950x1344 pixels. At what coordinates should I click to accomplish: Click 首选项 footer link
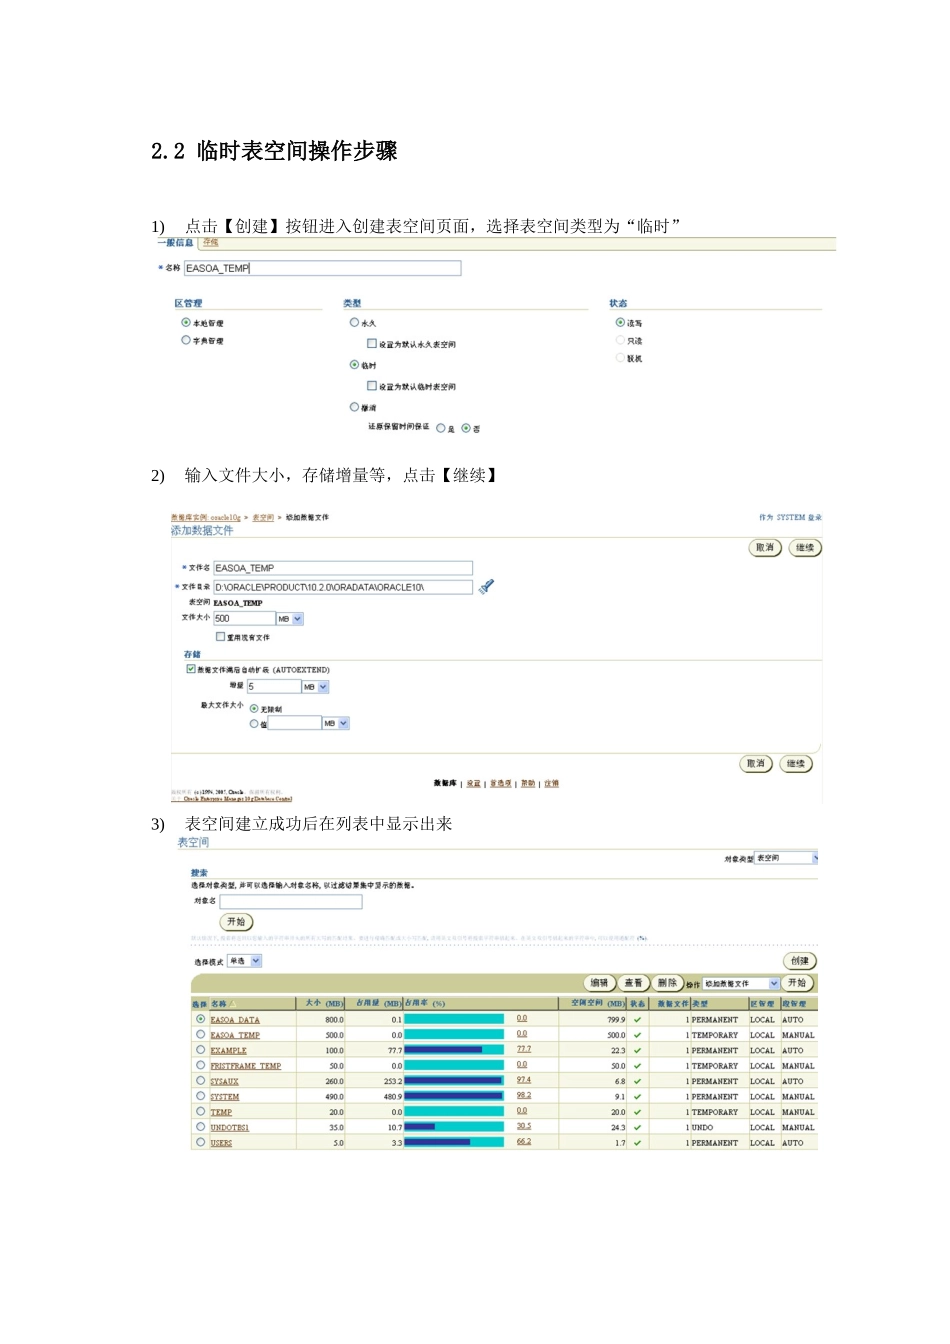coord(501,784)
